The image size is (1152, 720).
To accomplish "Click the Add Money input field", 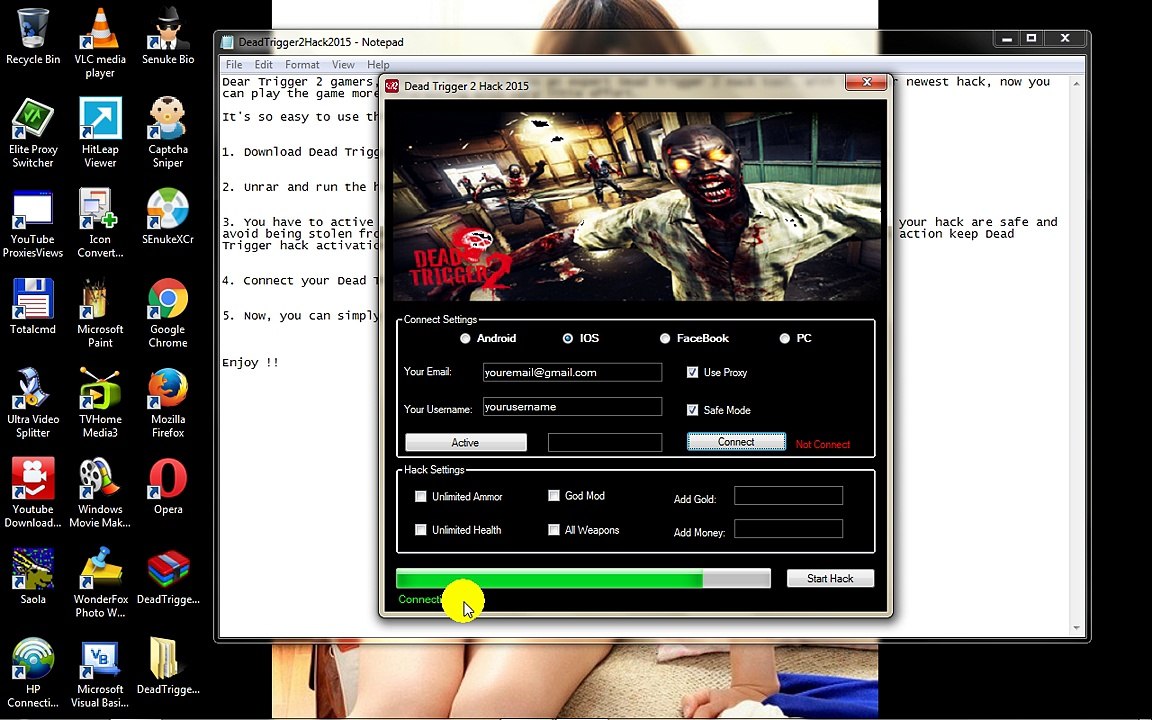I will pyautogui.click(x=788, y=529).
